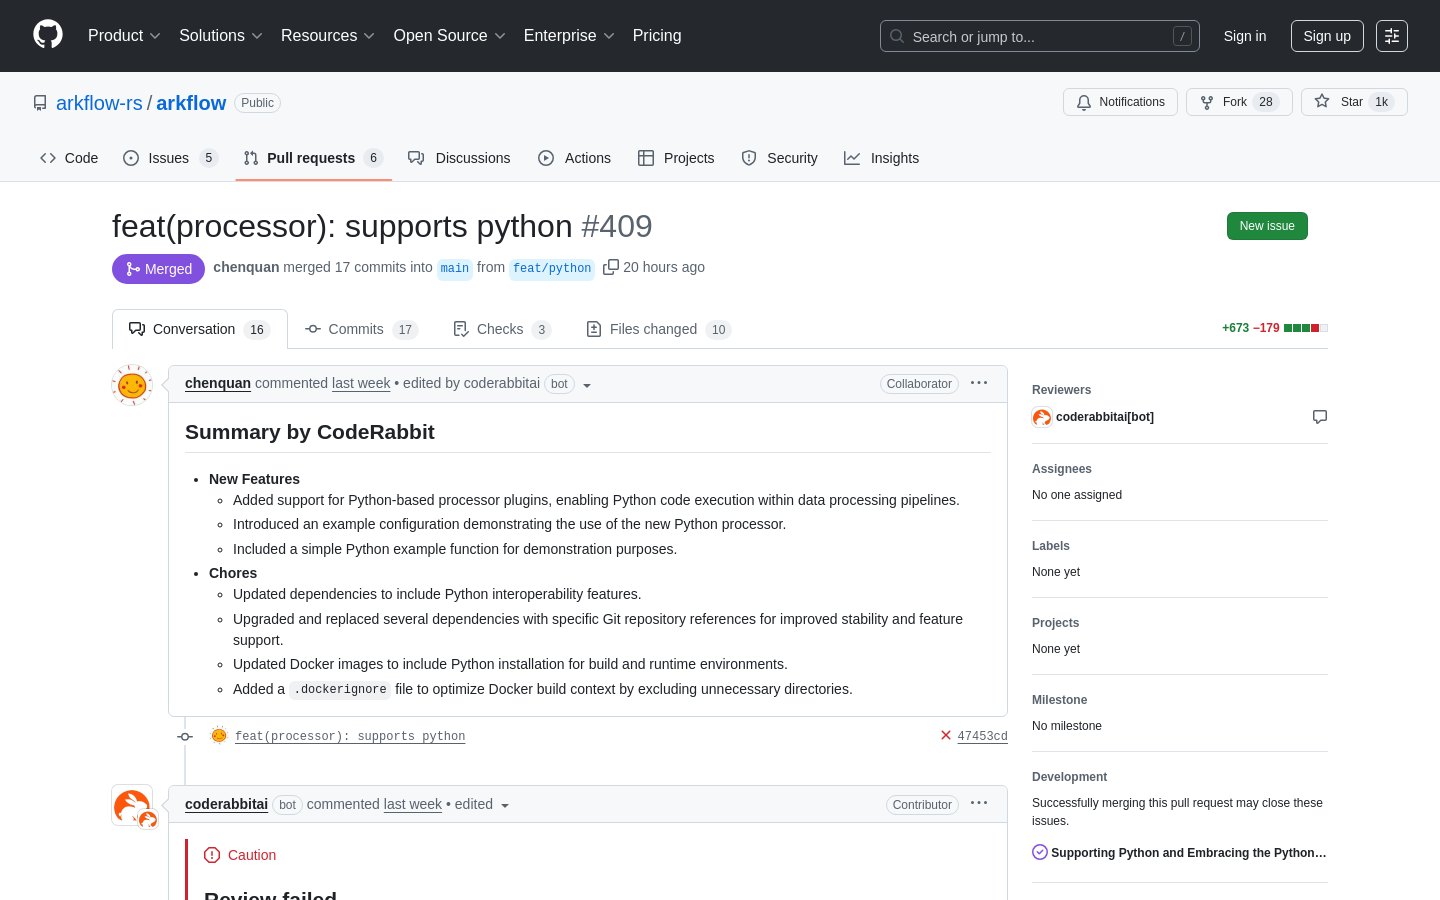Viewport: 1440px width, 900px height.
Task: Click the Sign in link
Action: tap(1245, 36)
